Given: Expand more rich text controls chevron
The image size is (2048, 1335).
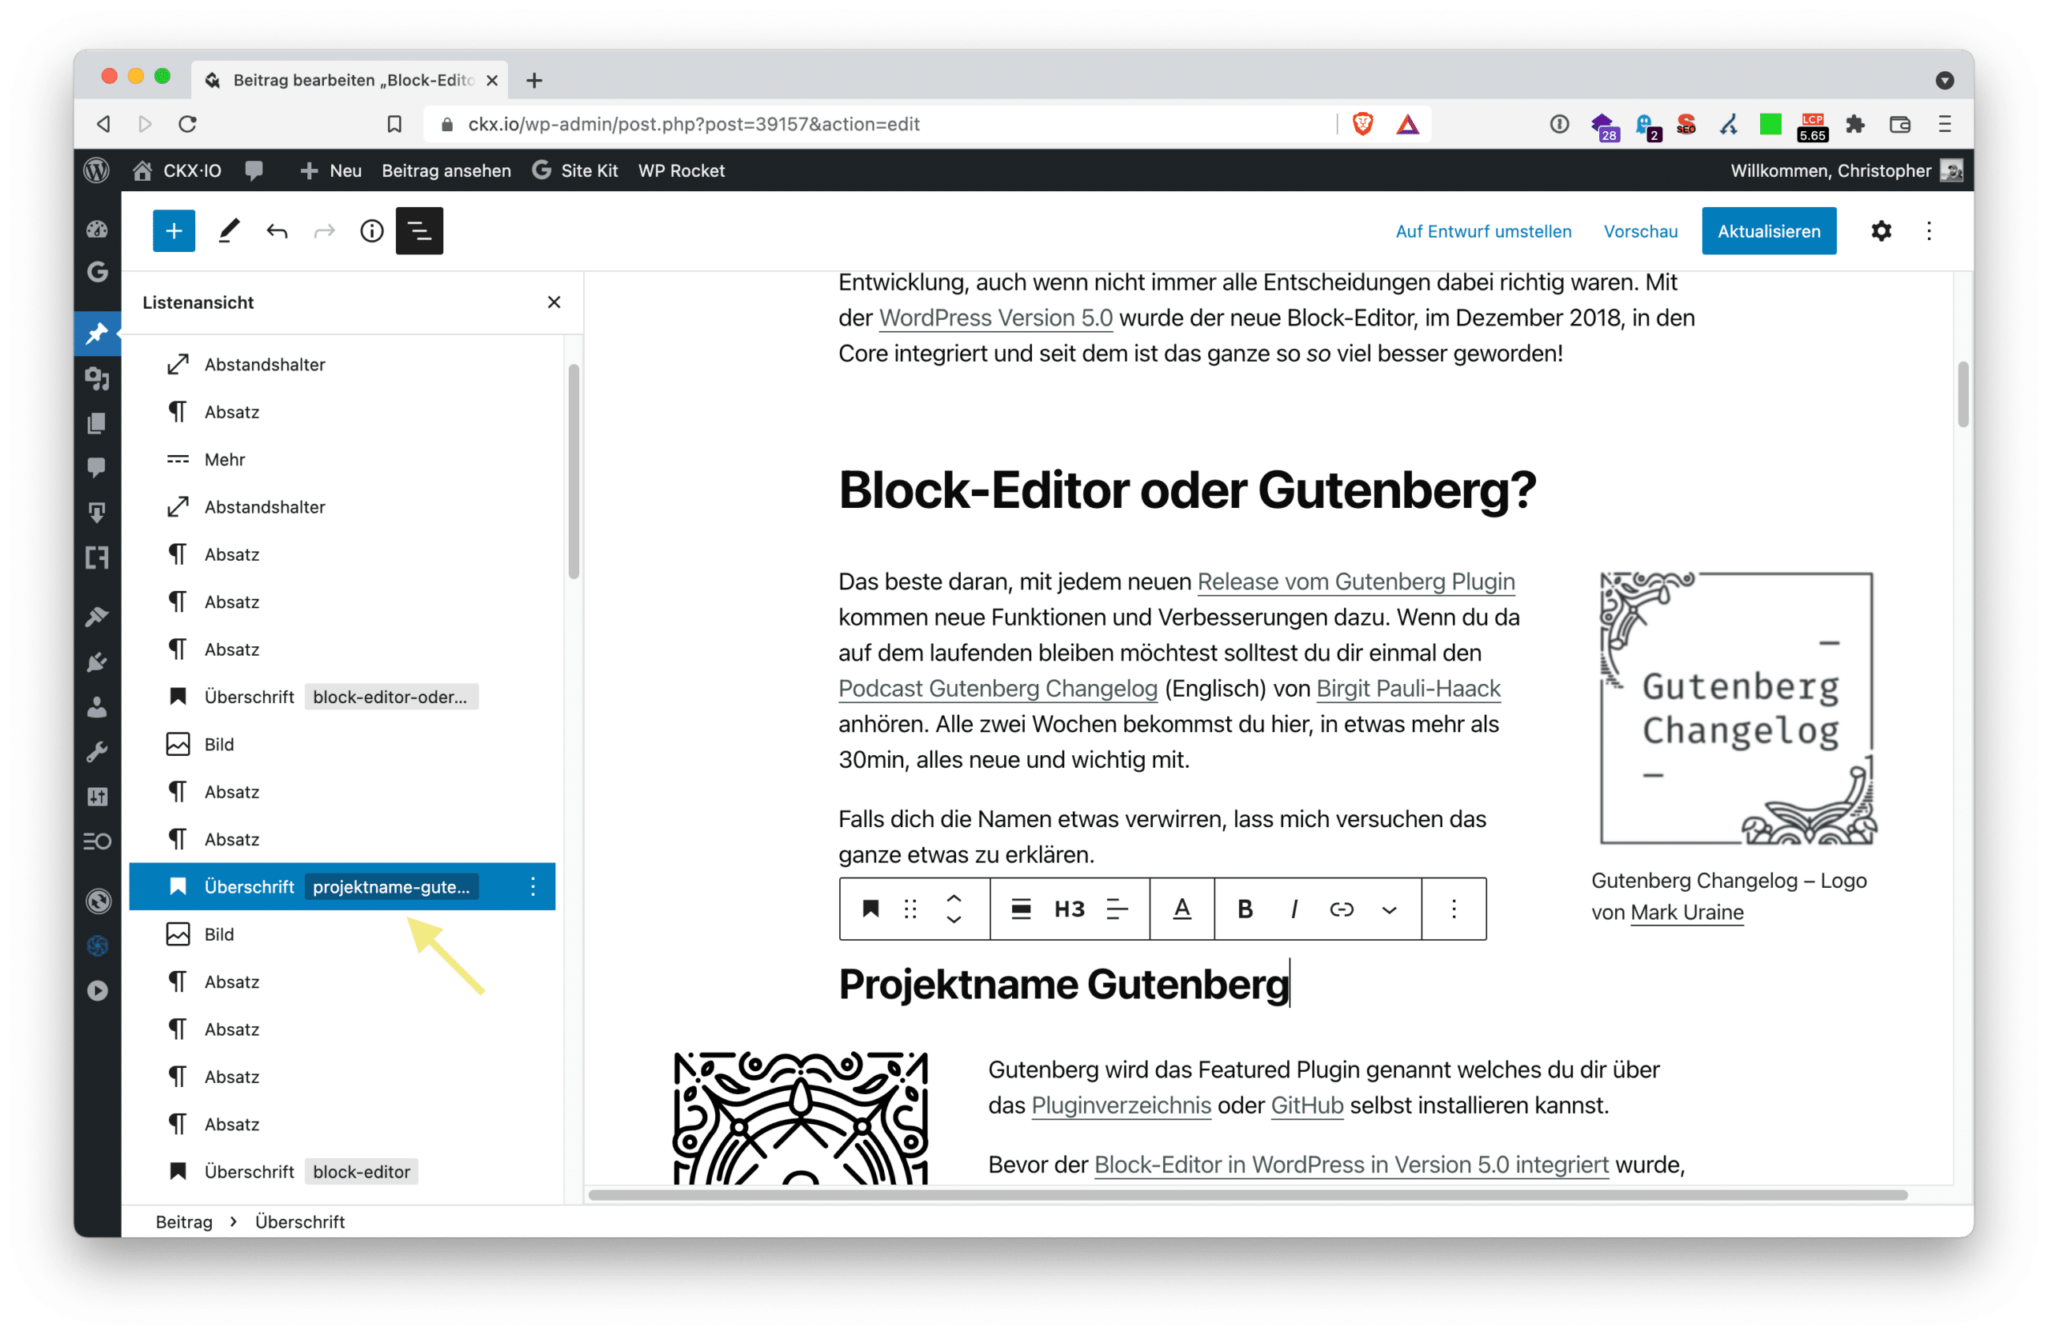Looking at the screenshot, I should pos(1389,909).
